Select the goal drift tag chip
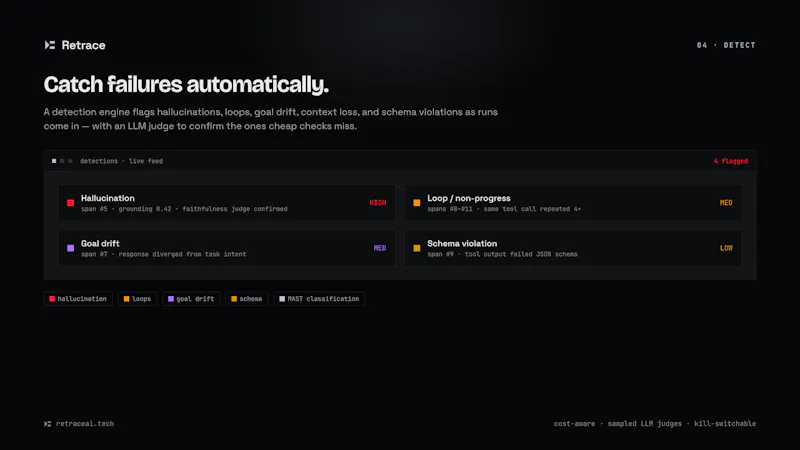800x450 pixels. pos(191,299)
